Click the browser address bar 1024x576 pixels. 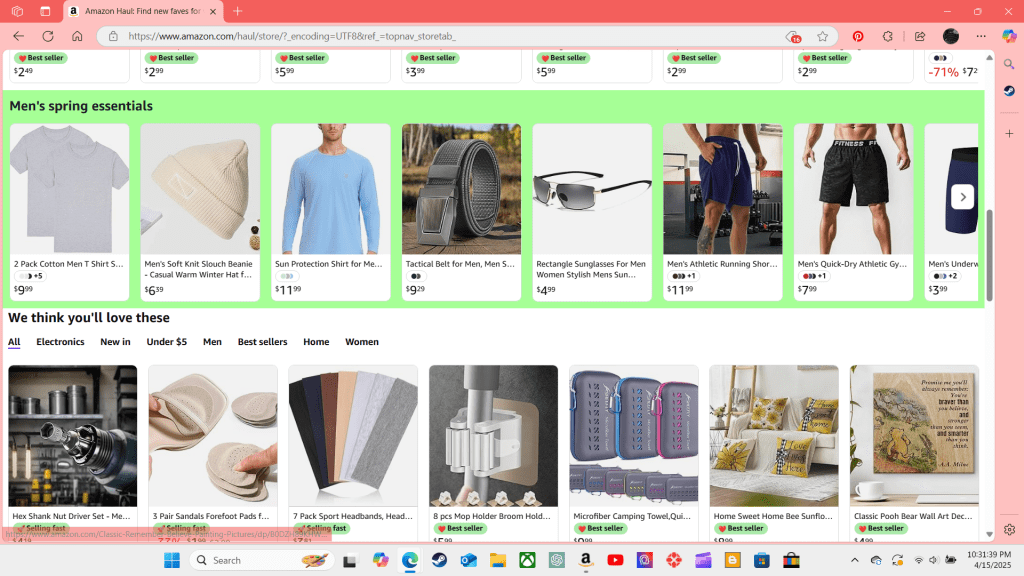(450, 36)
